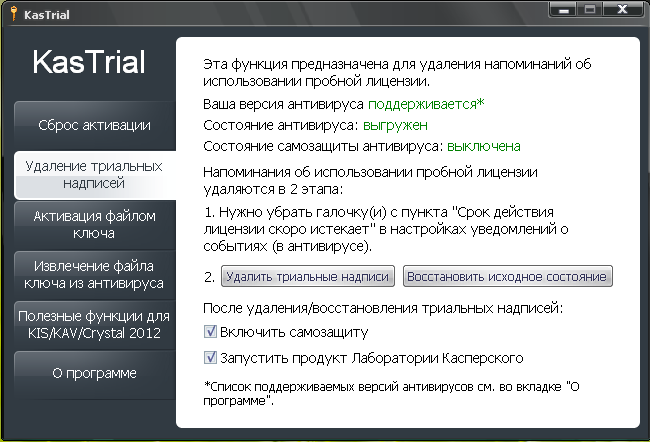Click the KasTrial title bar caption
The height and width of the screenshot is (442, 650).
47,15
